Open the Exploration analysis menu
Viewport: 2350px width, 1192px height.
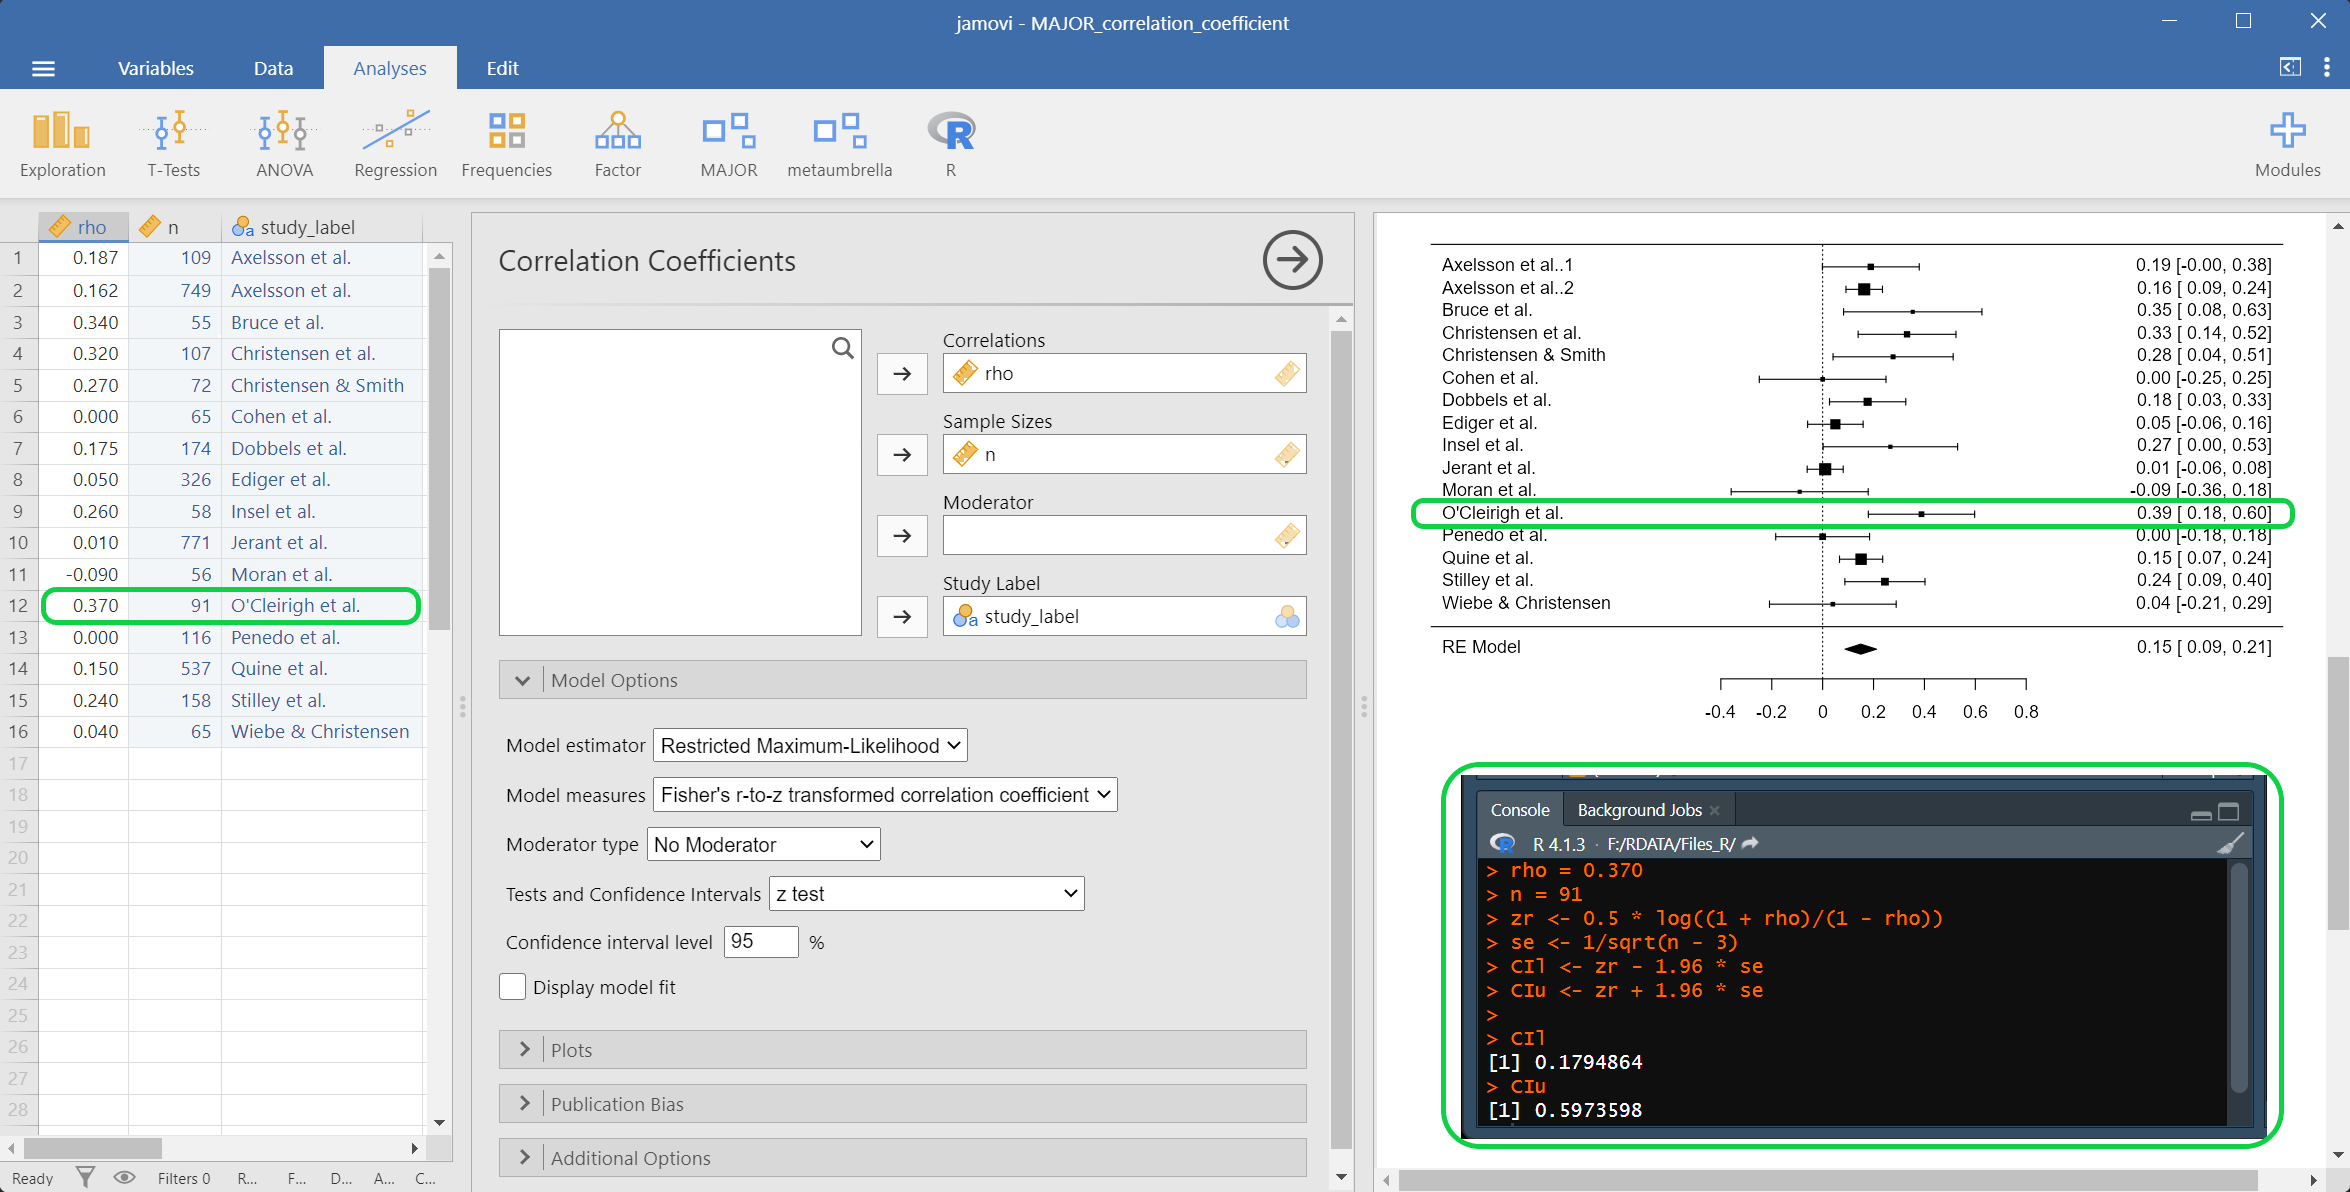tap(62, 144)
